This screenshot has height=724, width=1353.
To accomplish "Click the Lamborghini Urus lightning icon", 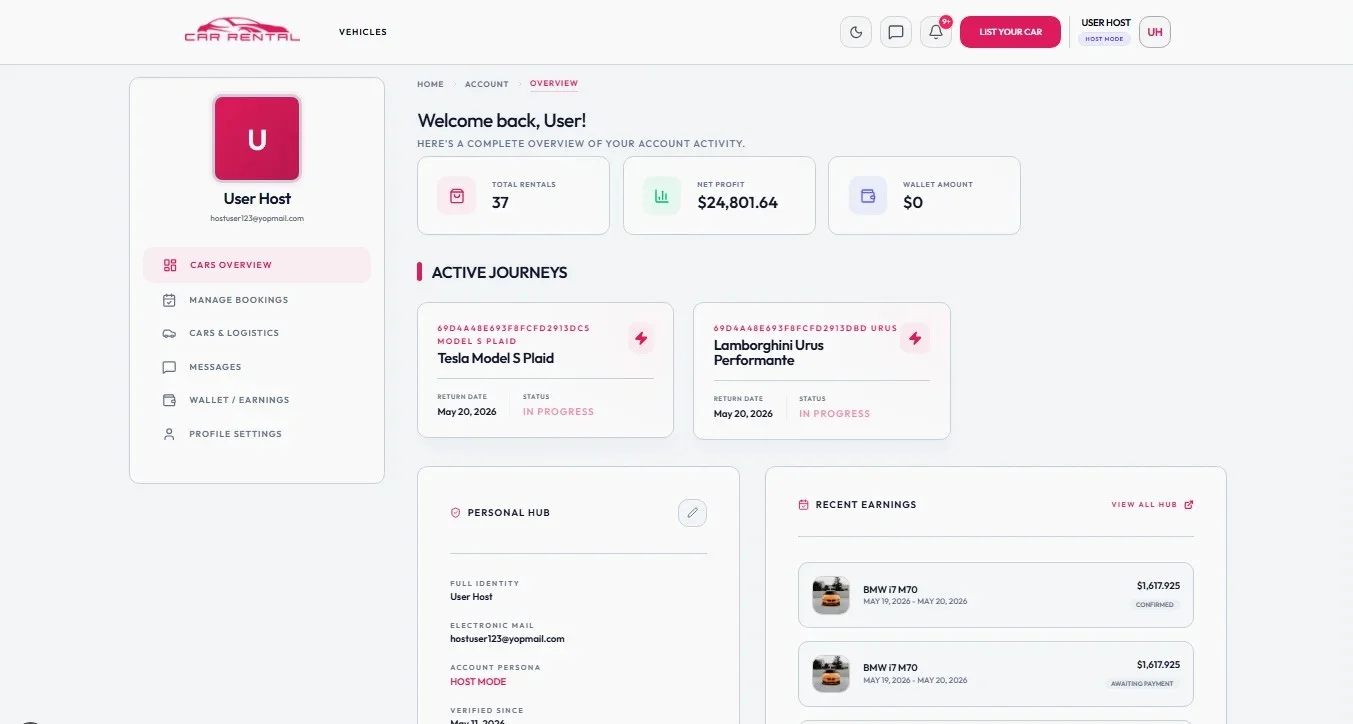I will tap(914, 339).
